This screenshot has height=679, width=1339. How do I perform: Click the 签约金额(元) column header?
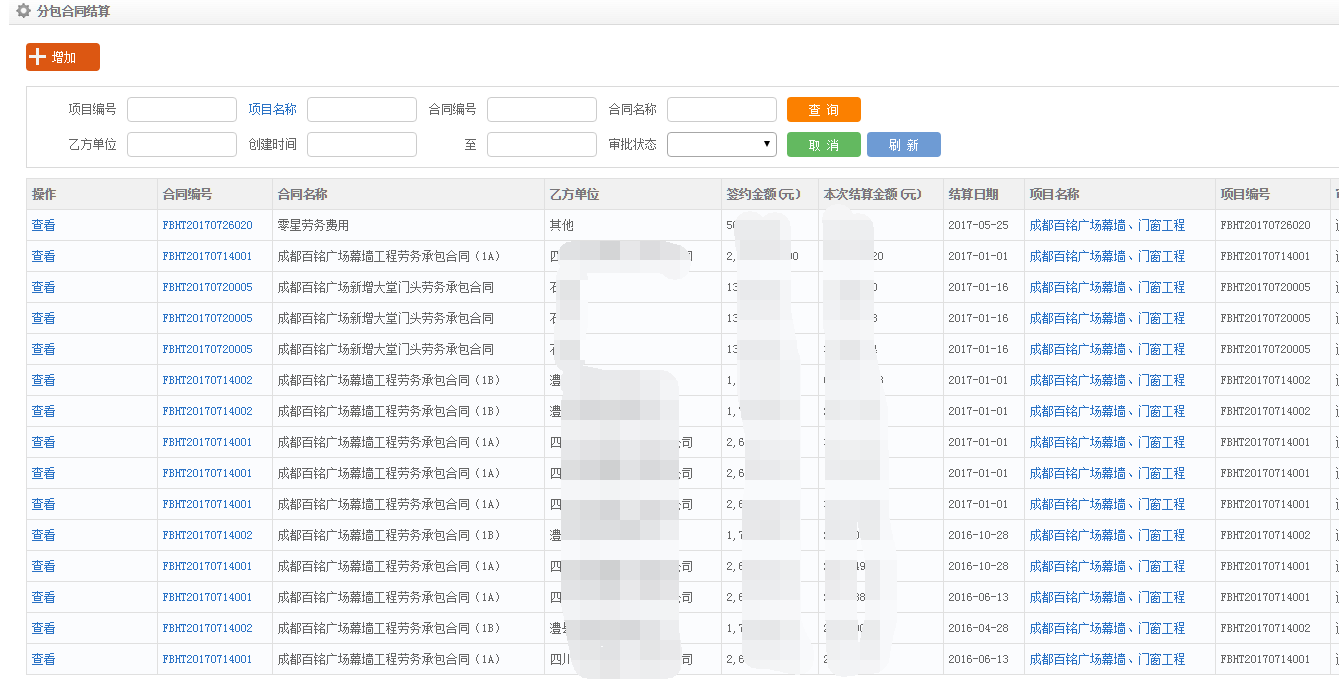tap(763, 194)
